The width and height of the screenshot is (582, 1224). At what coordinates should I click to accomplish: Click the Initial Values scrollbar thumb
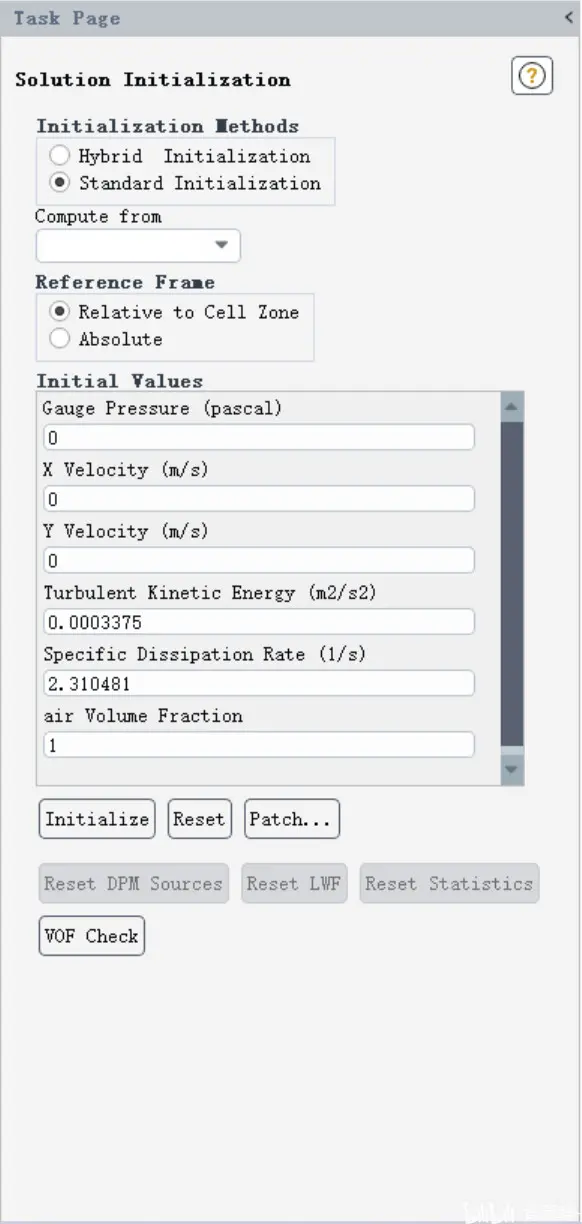point(512,584)
